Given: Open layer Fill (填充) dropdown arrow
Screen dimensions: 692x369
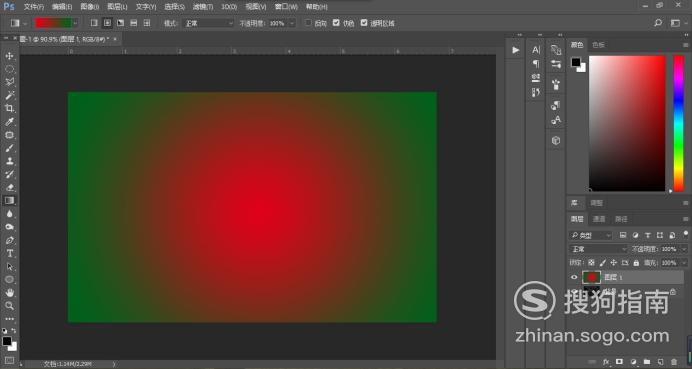Looking at the screenshot, I should [684, 263].
